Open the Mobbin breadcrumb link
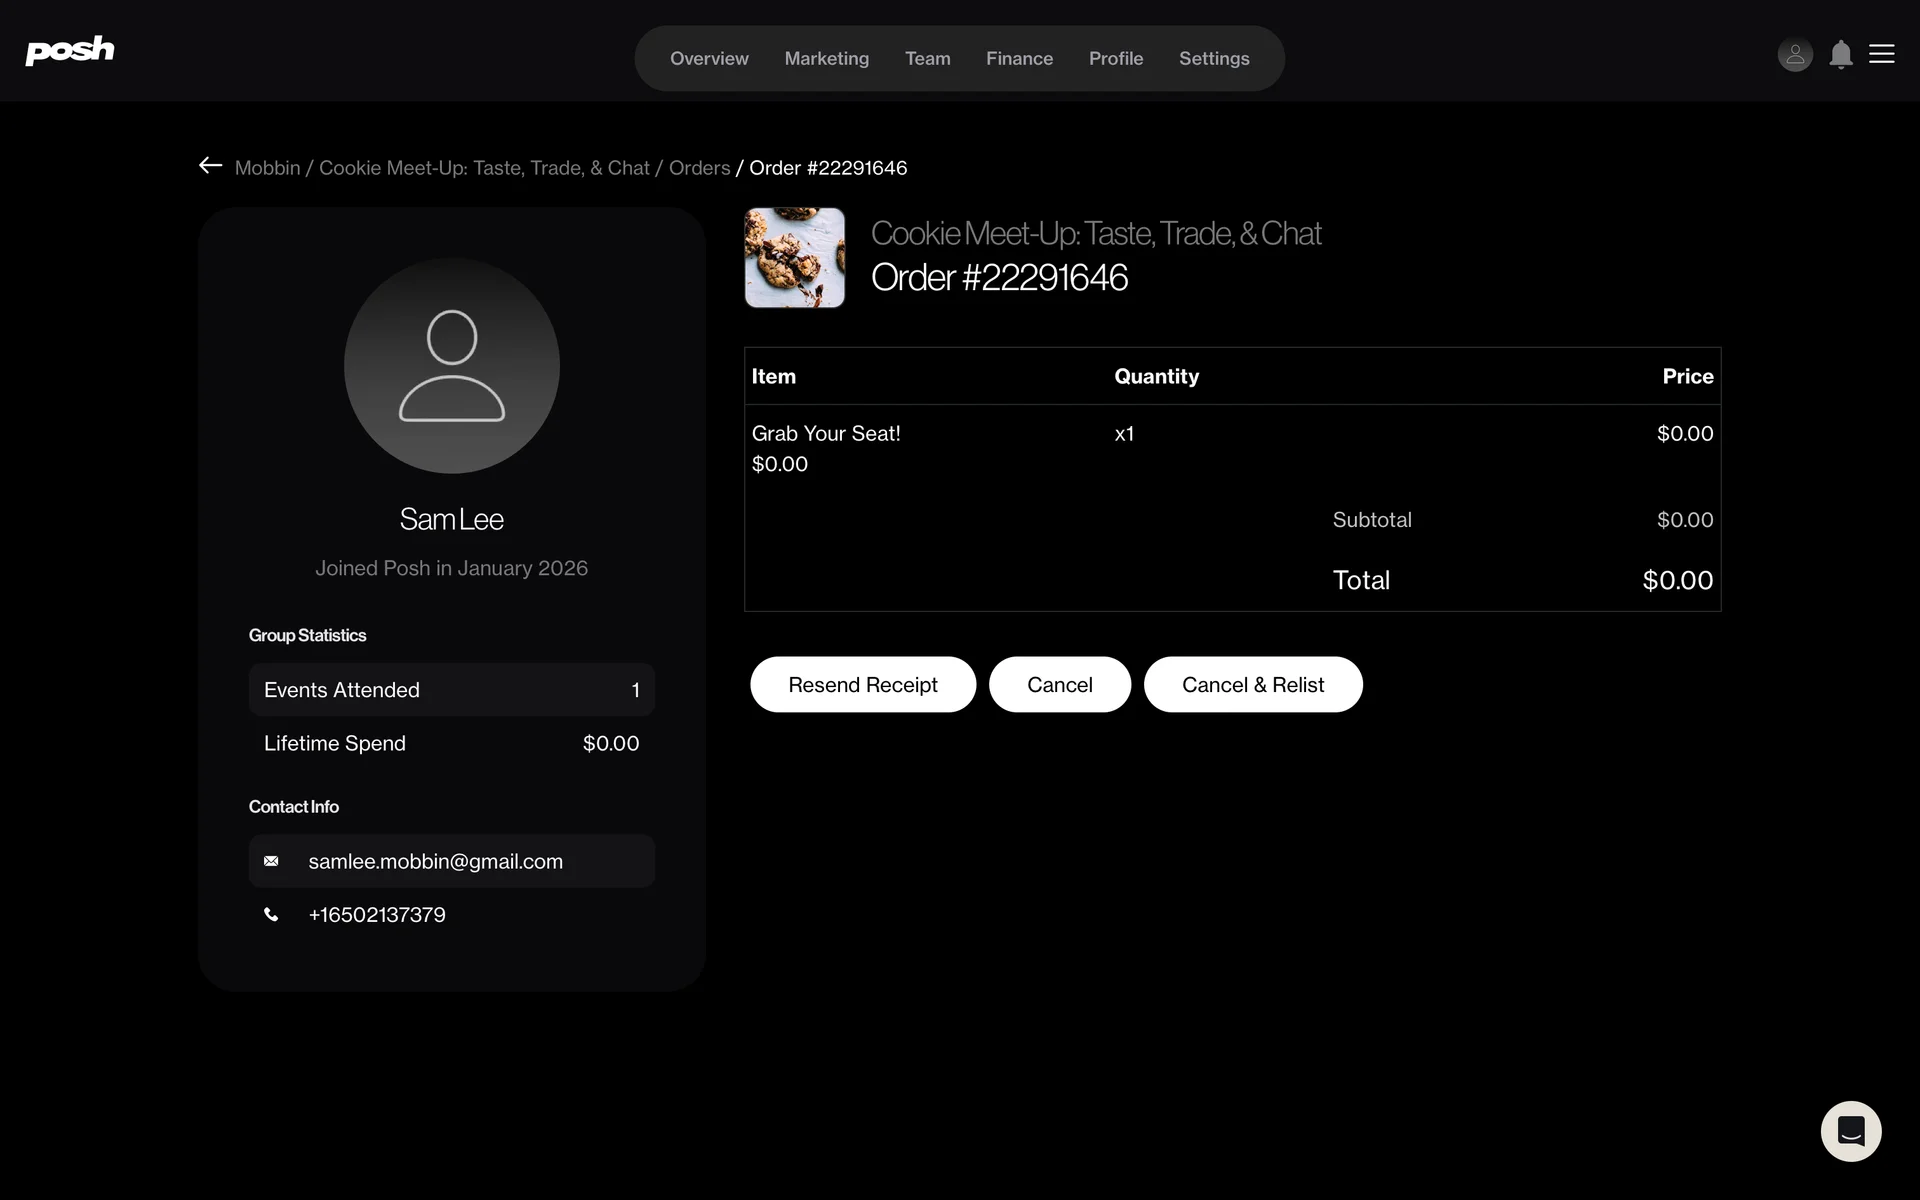1920x1200 pixels. (x=267, y=168)
